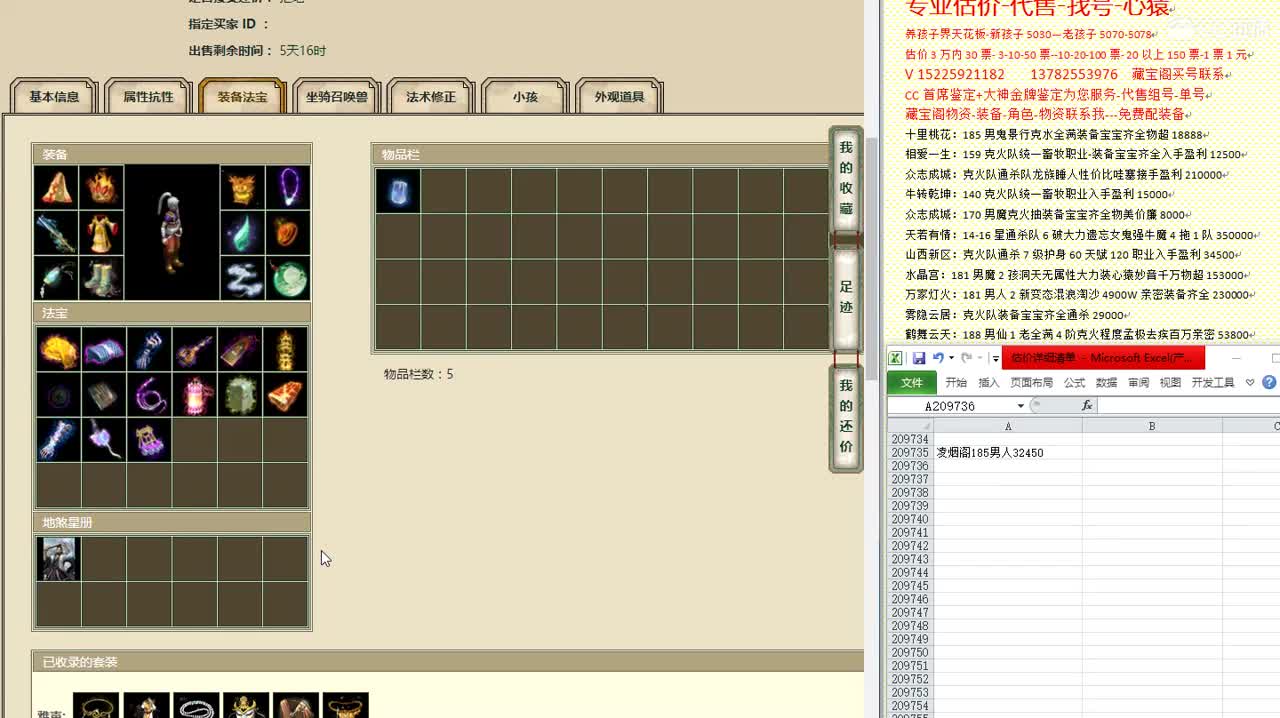Open the Excel 数据 ribbon tab
The width and height of the screenshot is (1280, 718).
pyautogui.click(x=1107, y=382)
